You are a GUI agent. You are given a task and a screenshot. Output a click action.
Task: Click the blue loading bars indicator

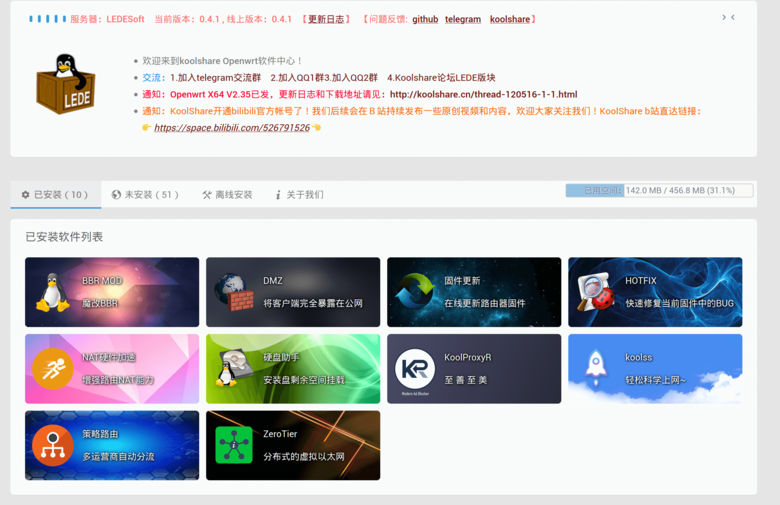(48, 19)
